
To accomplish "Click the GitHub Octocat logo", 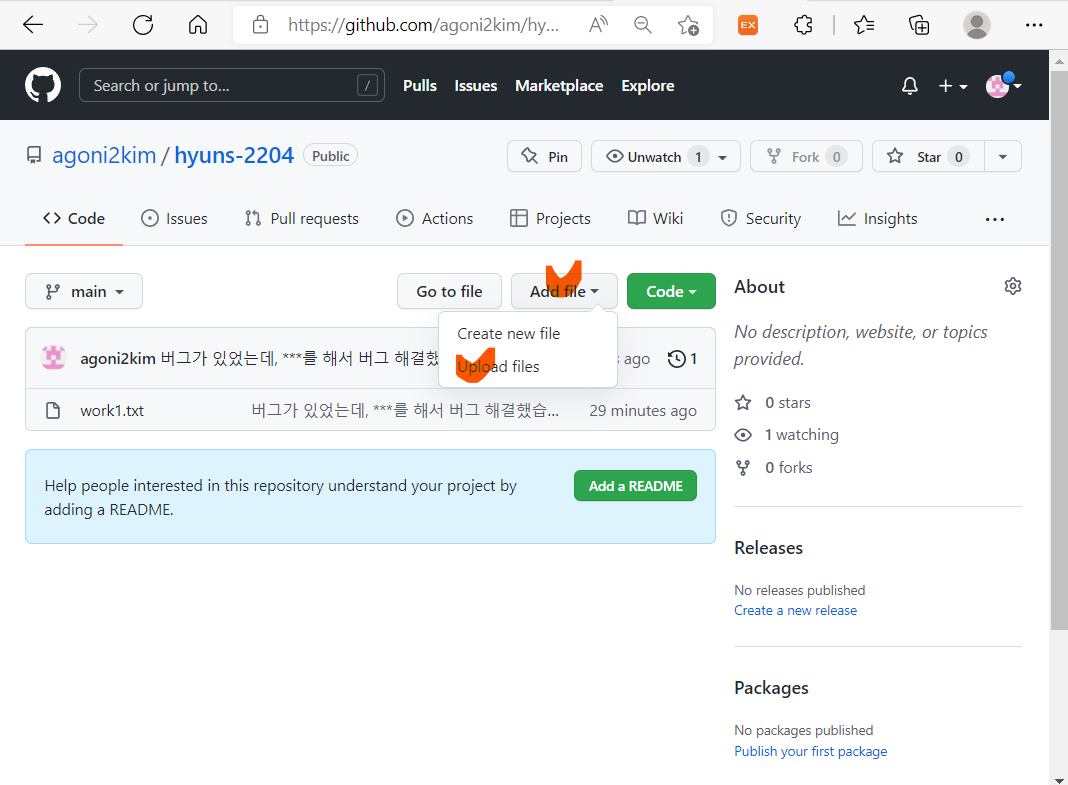I will click(x=43, y=85).
